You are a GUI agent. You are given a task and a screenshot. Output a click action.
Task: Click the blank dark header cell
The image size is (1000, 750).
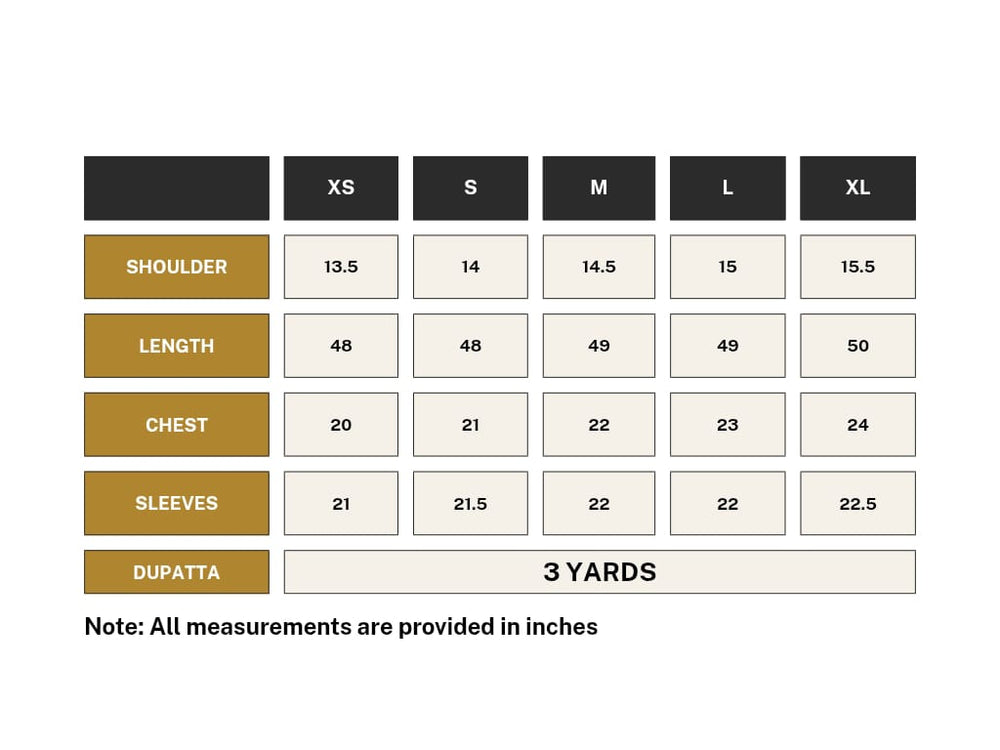pos(176,188)
